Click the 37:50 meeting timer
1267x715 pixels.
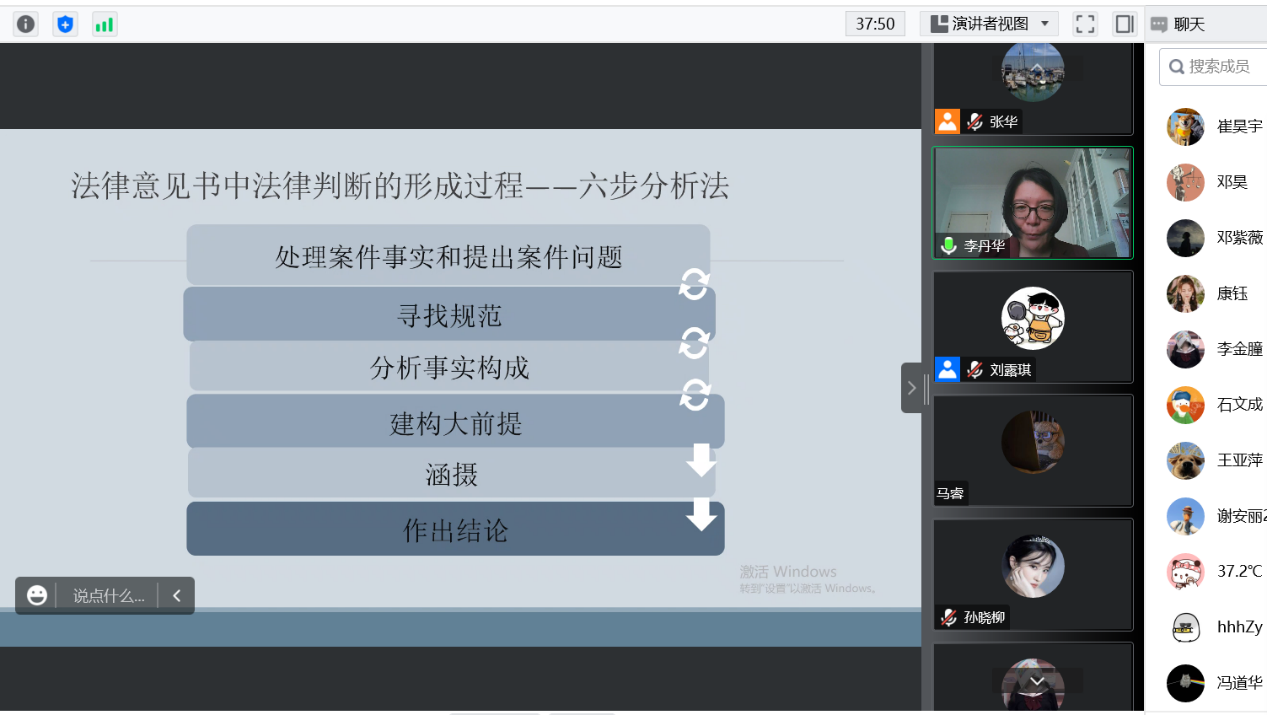pos(875,24)
